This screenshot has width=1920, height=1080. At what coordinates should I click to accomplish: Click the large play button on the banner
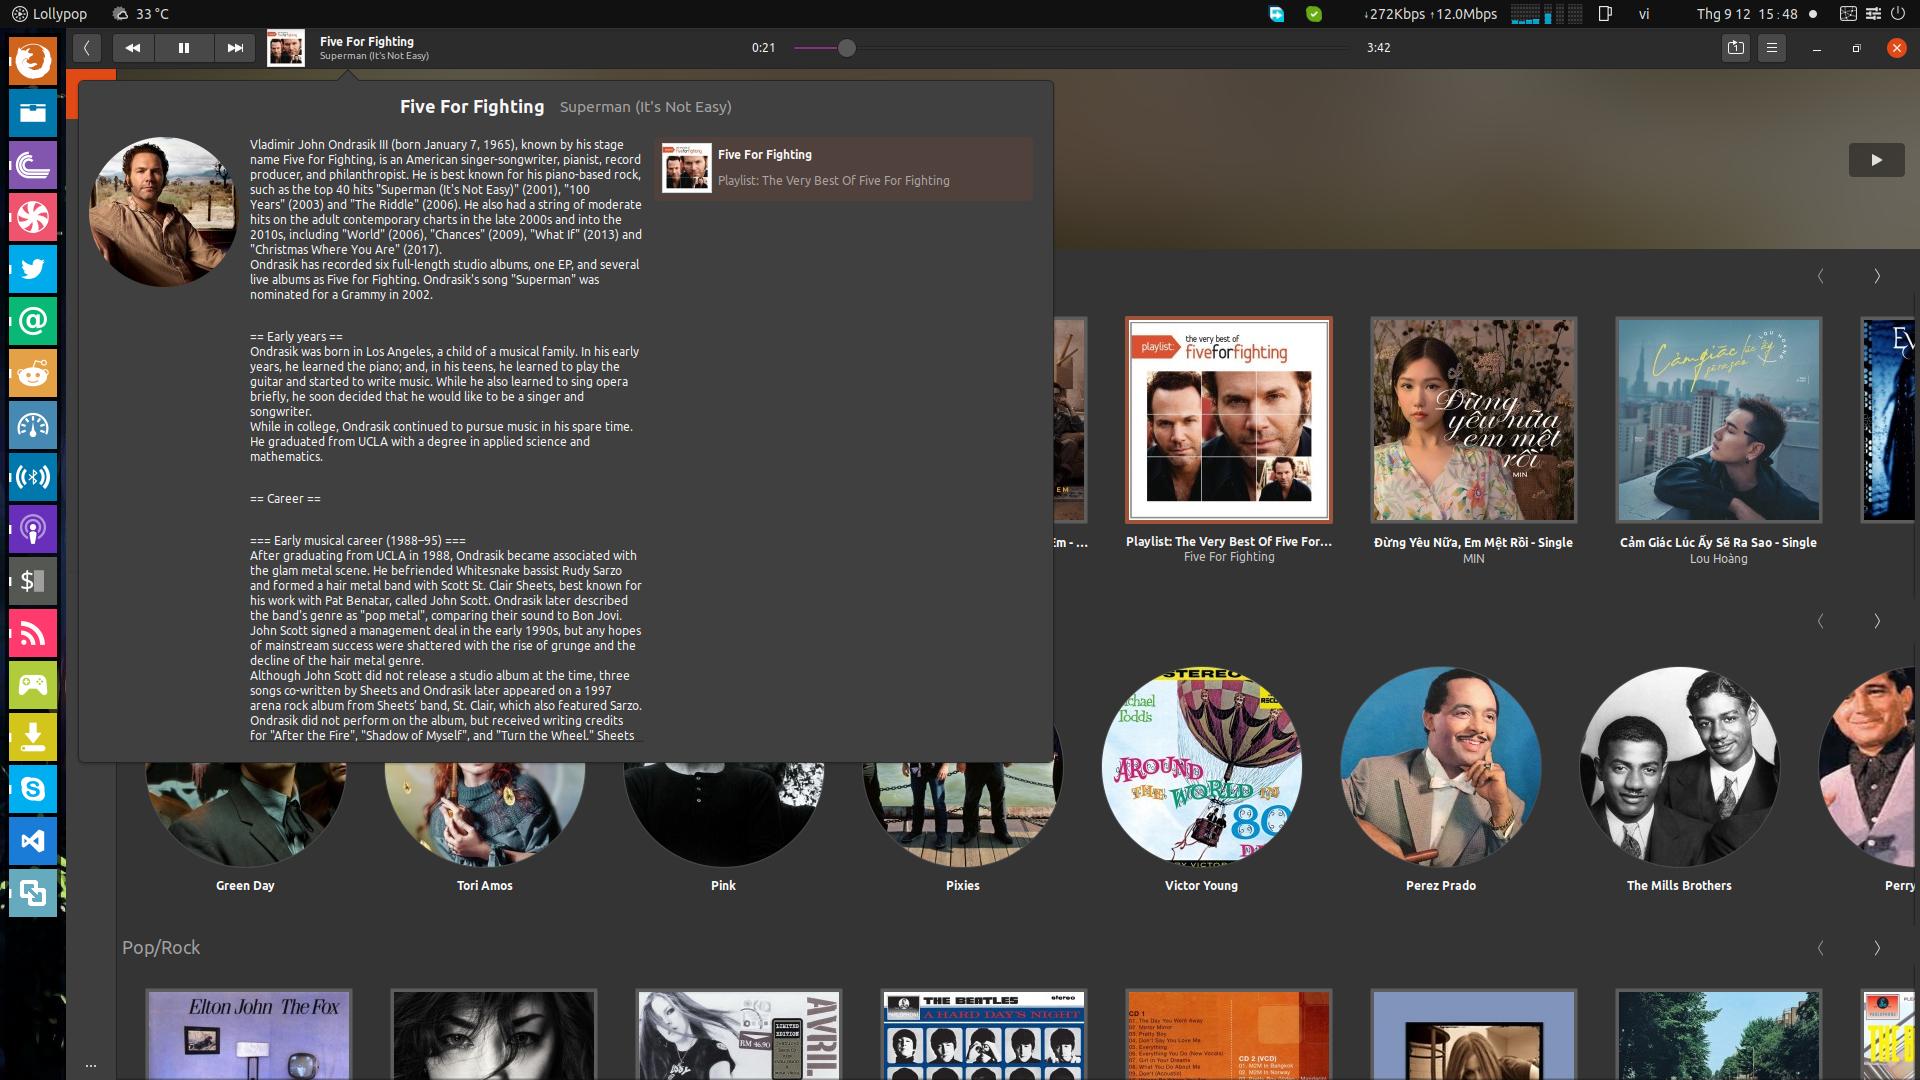click(x=1876, y=160)
